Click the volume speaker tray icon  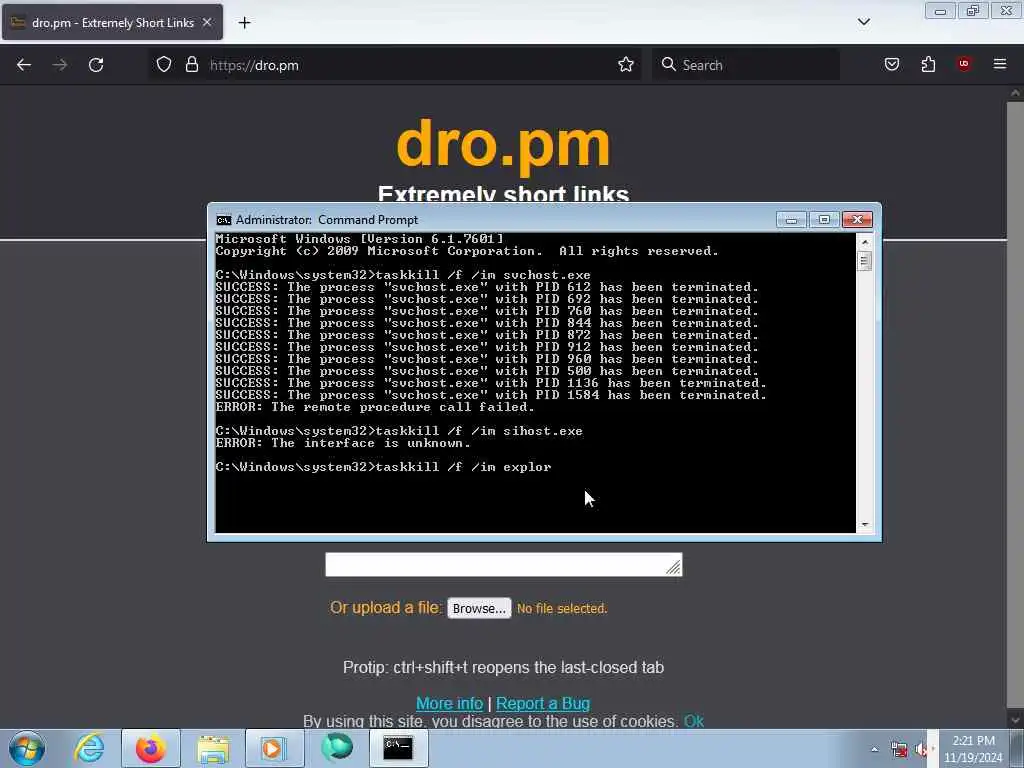coord(921,750)
